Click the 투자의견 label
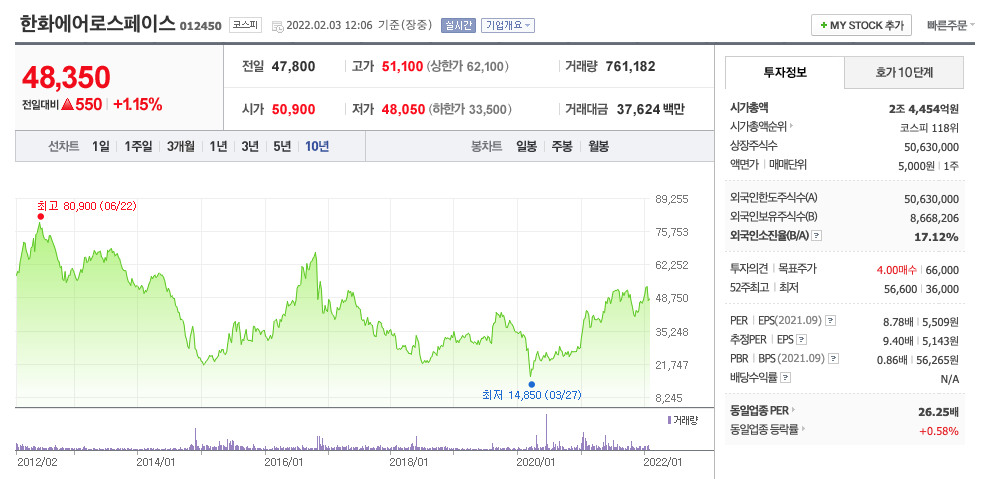Image resolution: width=992 pixels, height=479 pixels. pos(748,268)
